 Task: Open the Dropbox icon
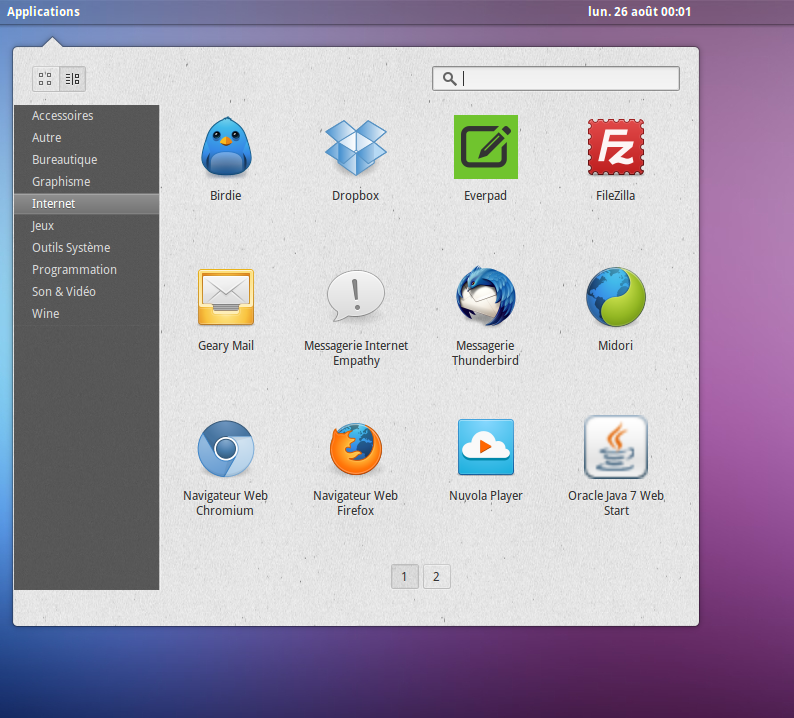coord(355,147)
